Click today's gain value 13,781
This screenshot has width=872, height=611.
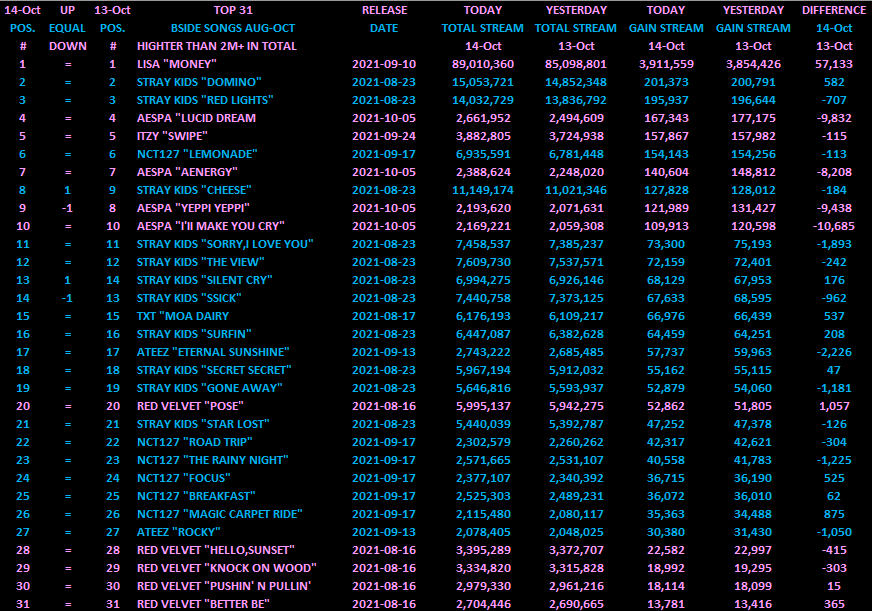point(666,604)
